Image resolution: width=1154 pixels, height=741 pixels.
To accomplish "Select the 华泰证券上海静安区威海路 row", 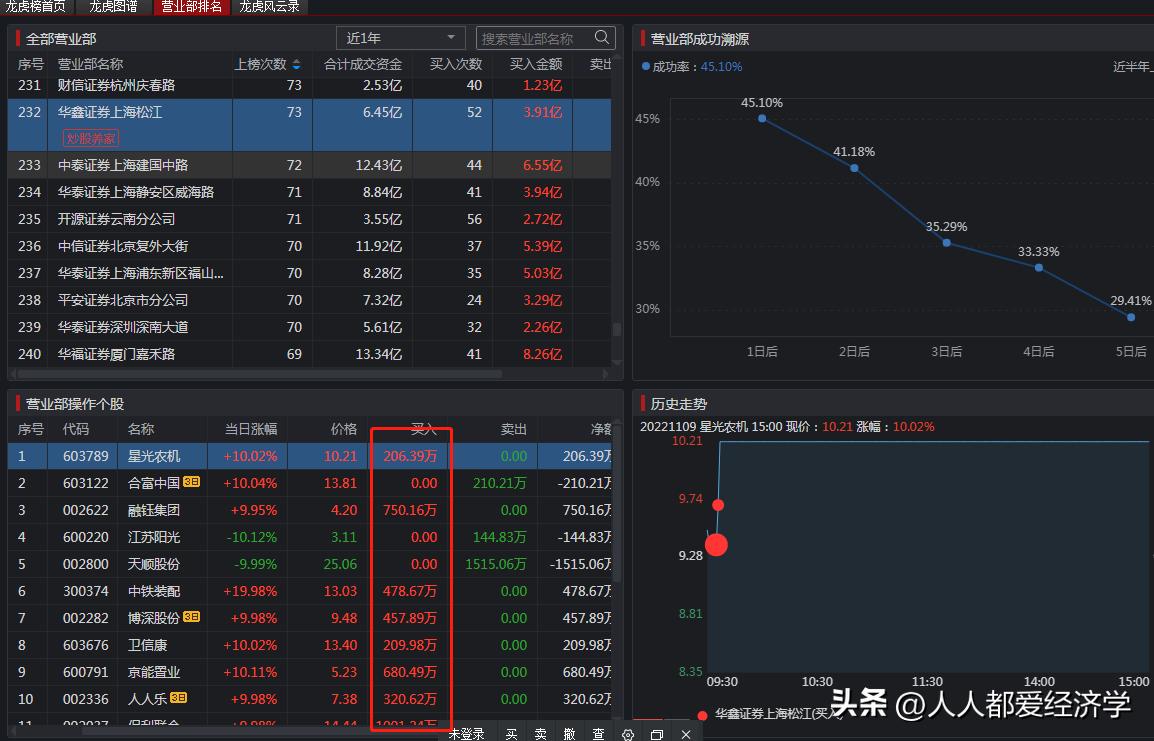I will pyautogui.click(x=309, y=192).
